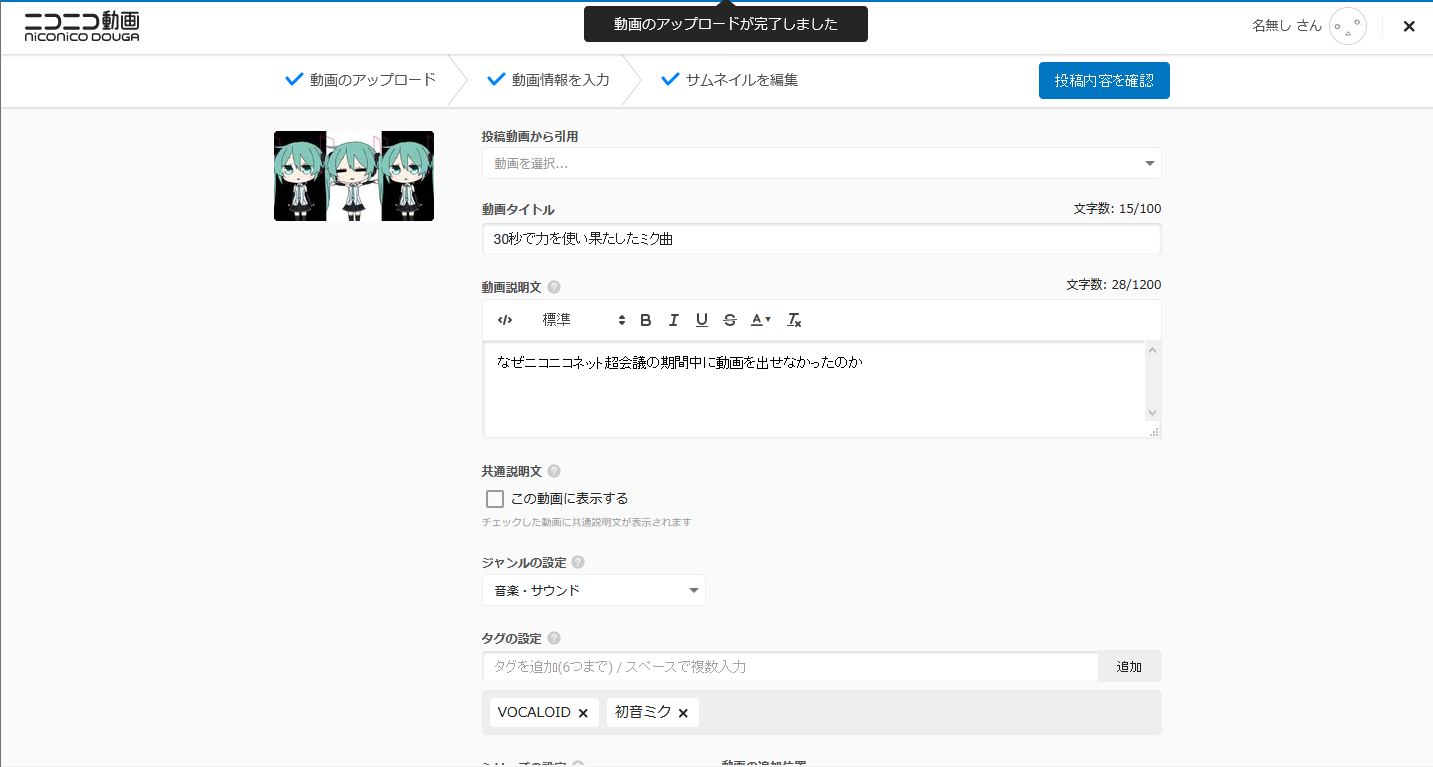Apply italic formatting

(x=673, y=320)
